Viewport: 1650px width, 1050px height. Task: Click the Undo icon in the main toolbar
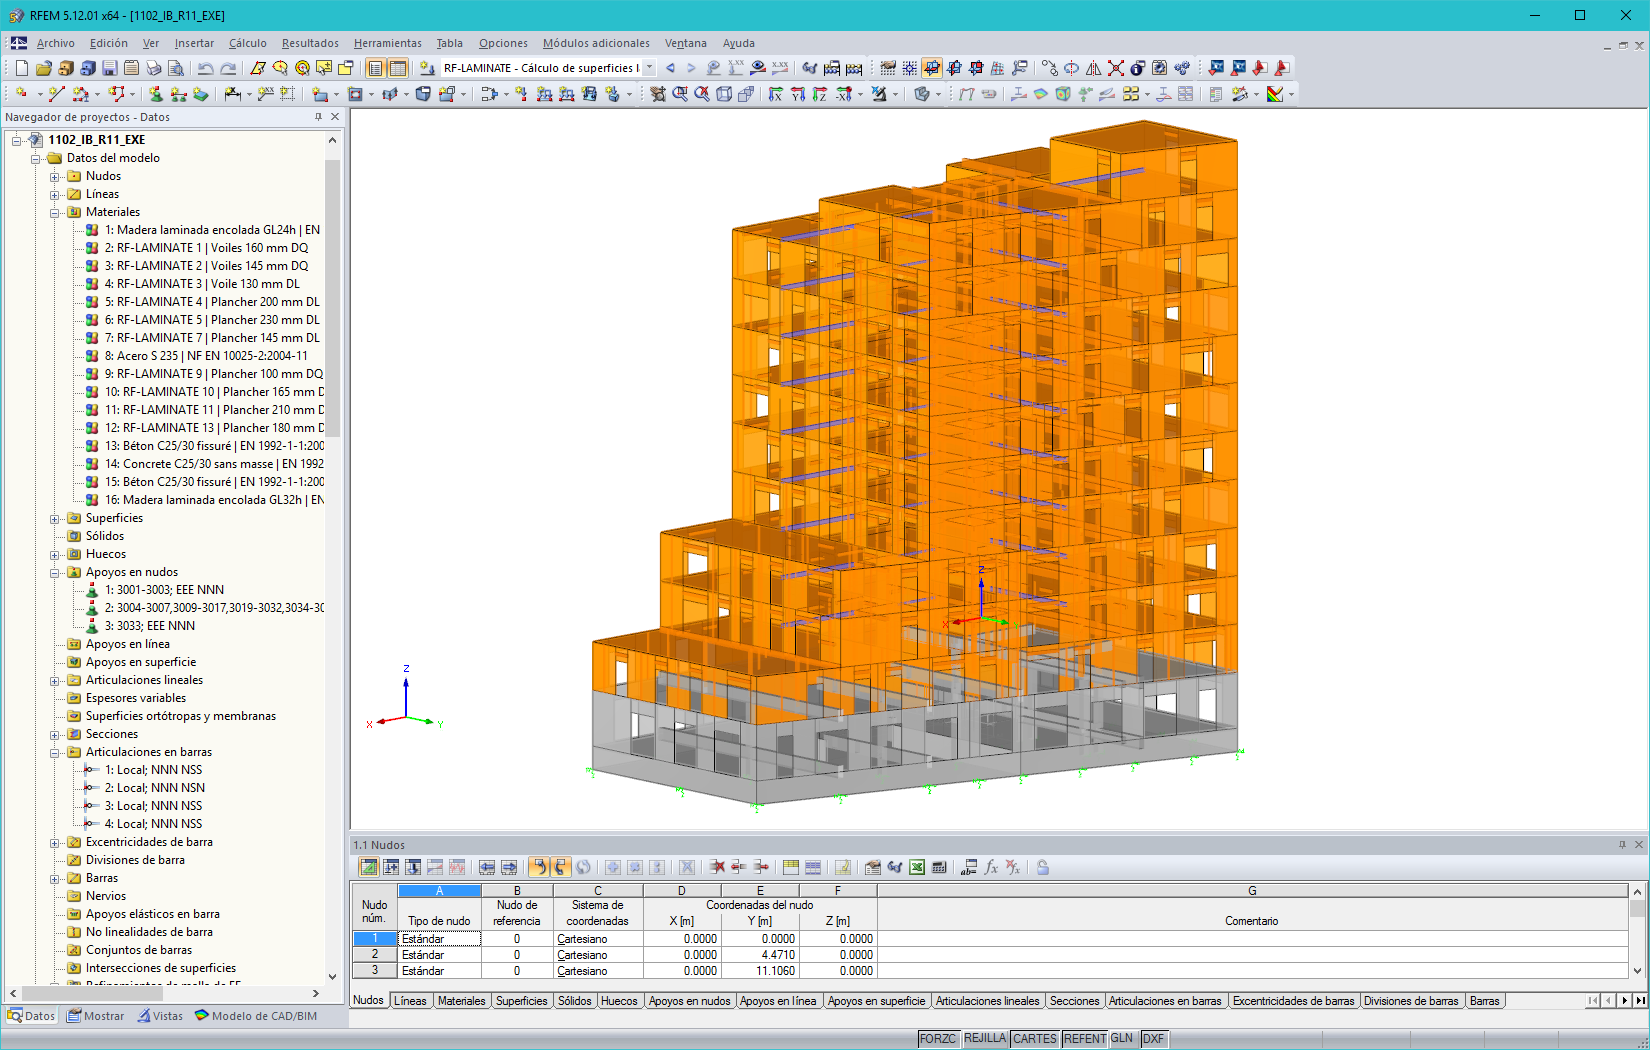click(x=203, y=67)
